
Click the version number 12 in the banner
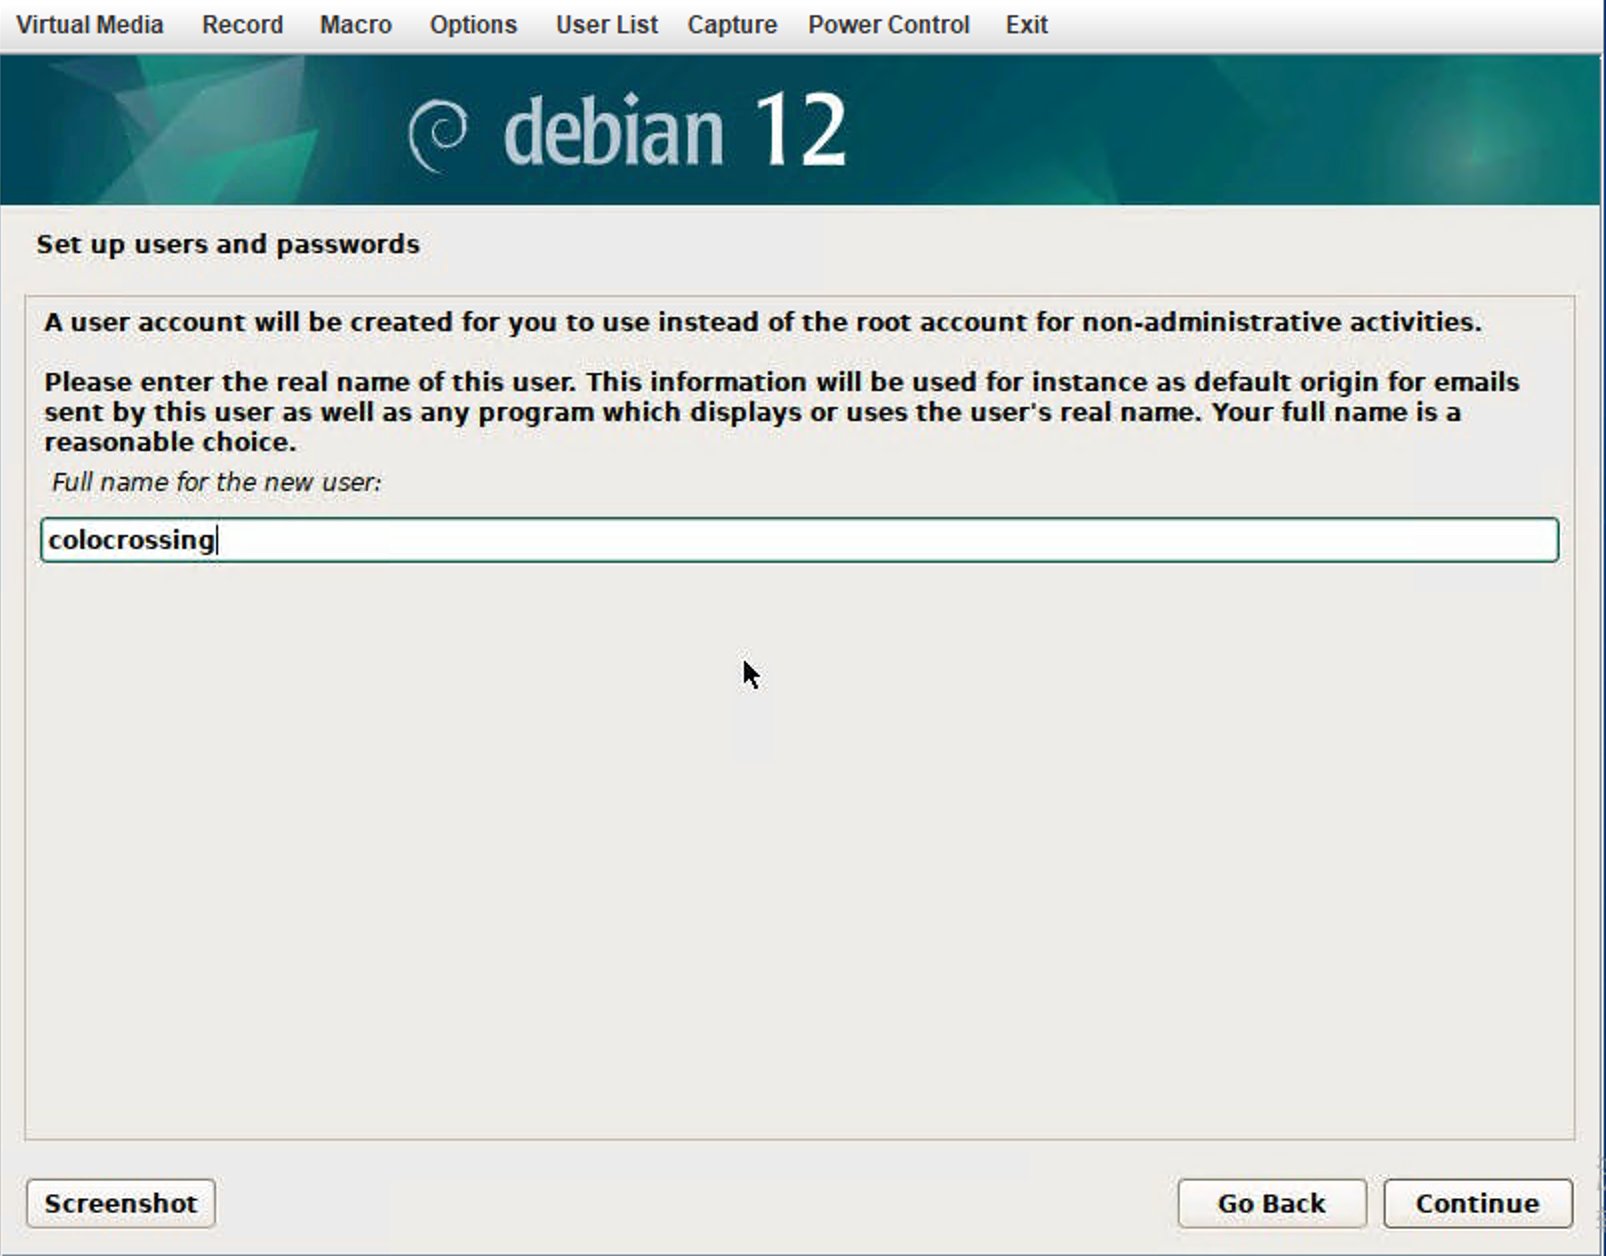click(x=800, y=131)
